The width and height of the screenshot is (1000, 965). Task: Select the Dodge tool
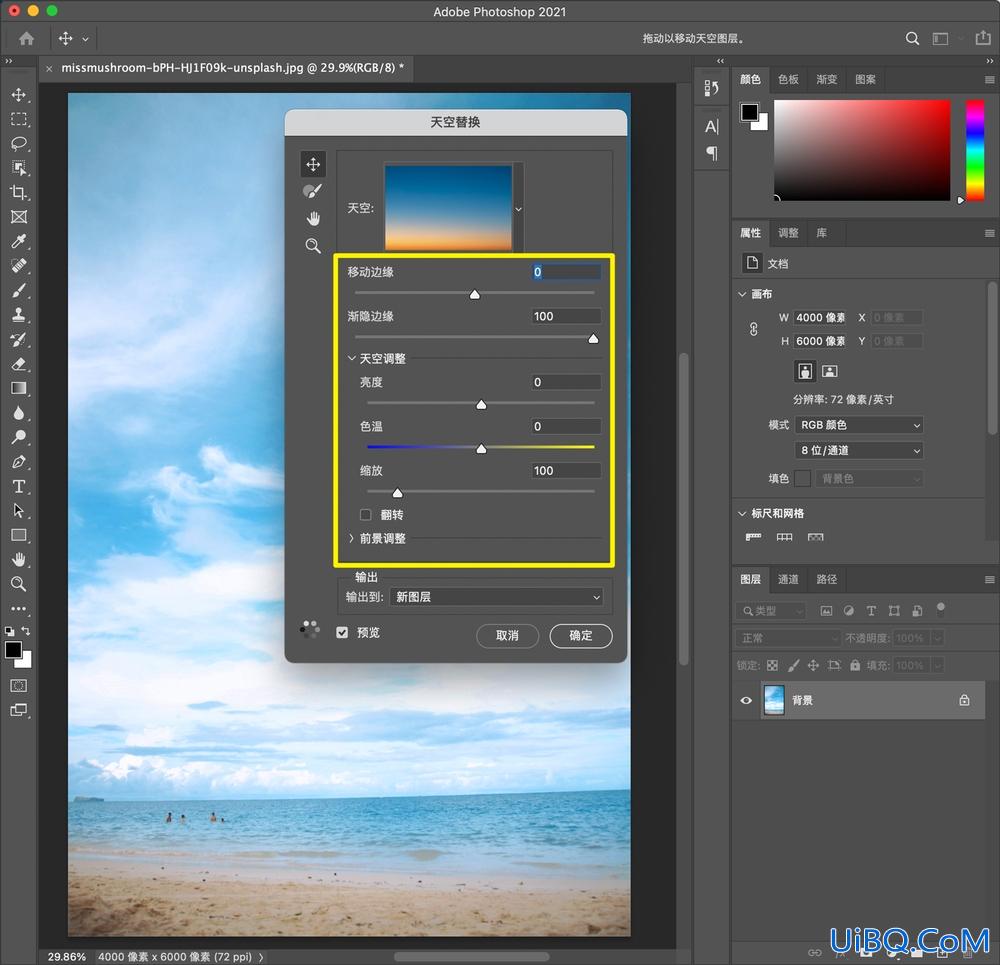[x=18, y=437]
